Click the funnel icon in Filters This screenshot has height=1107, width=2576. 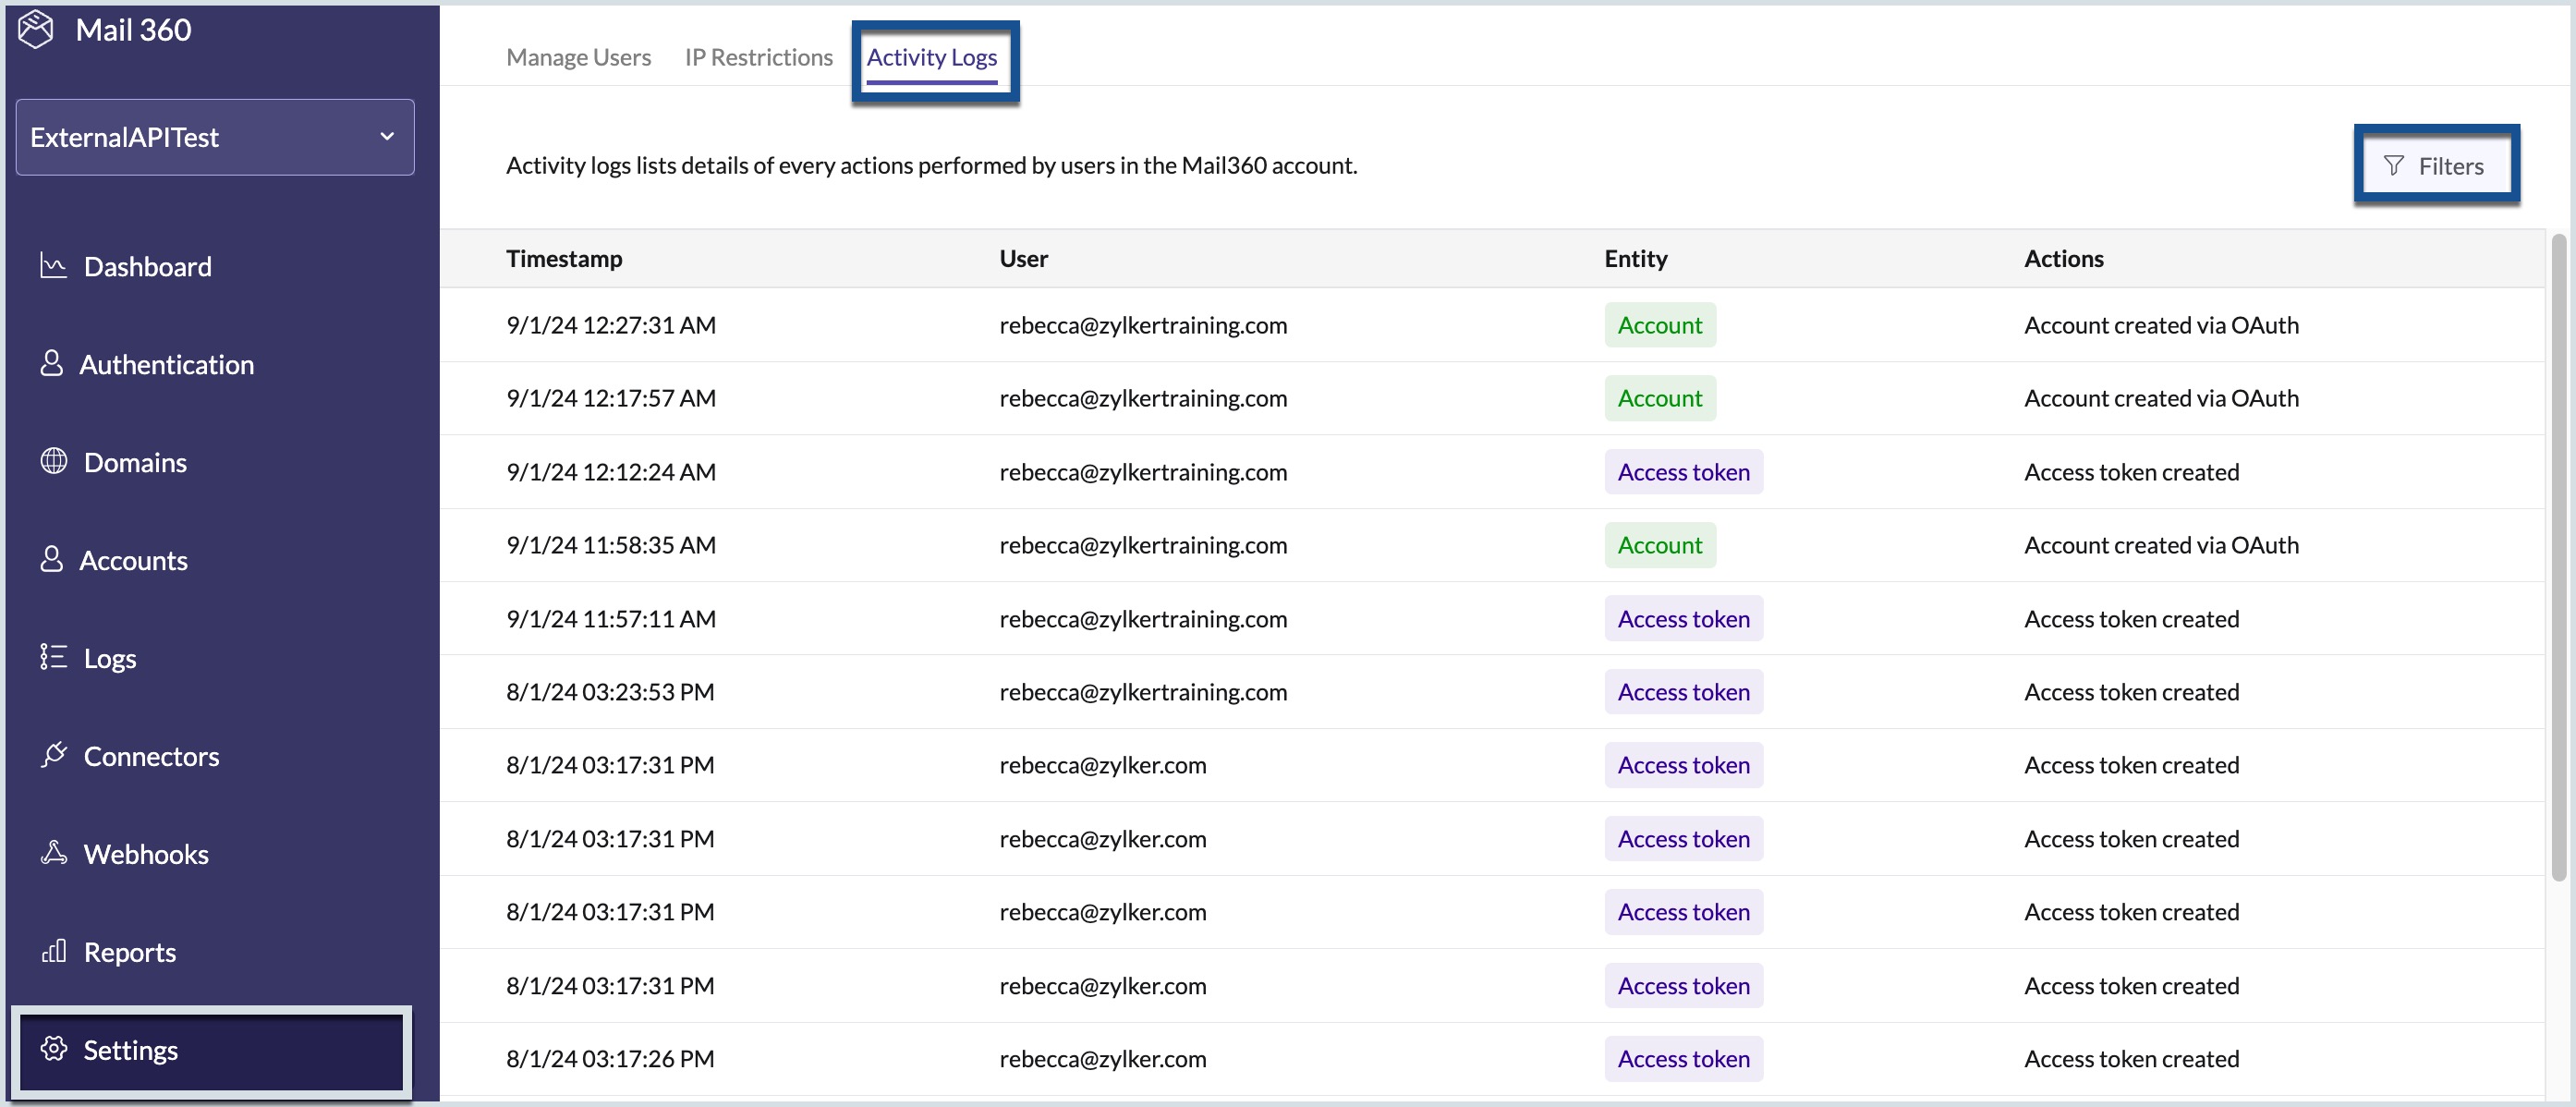click(x=2393, y=166)
